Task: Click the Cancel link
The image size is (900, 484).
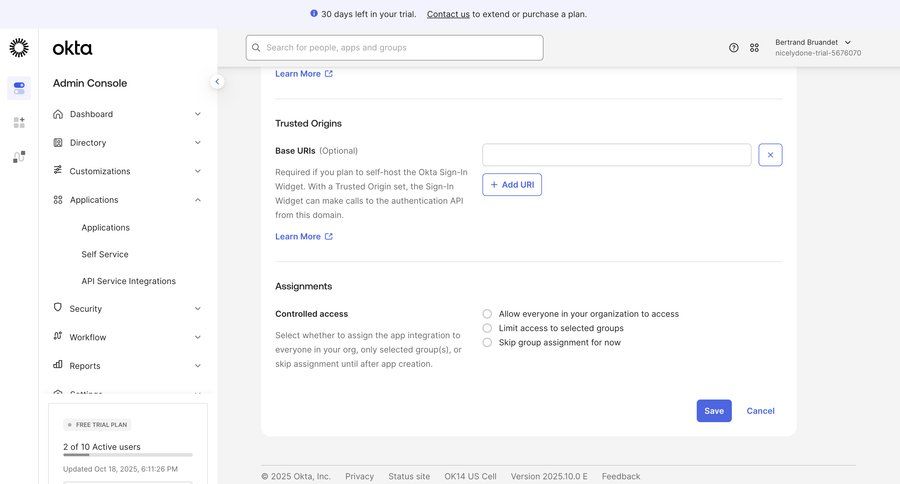Action: click(761, 411)
